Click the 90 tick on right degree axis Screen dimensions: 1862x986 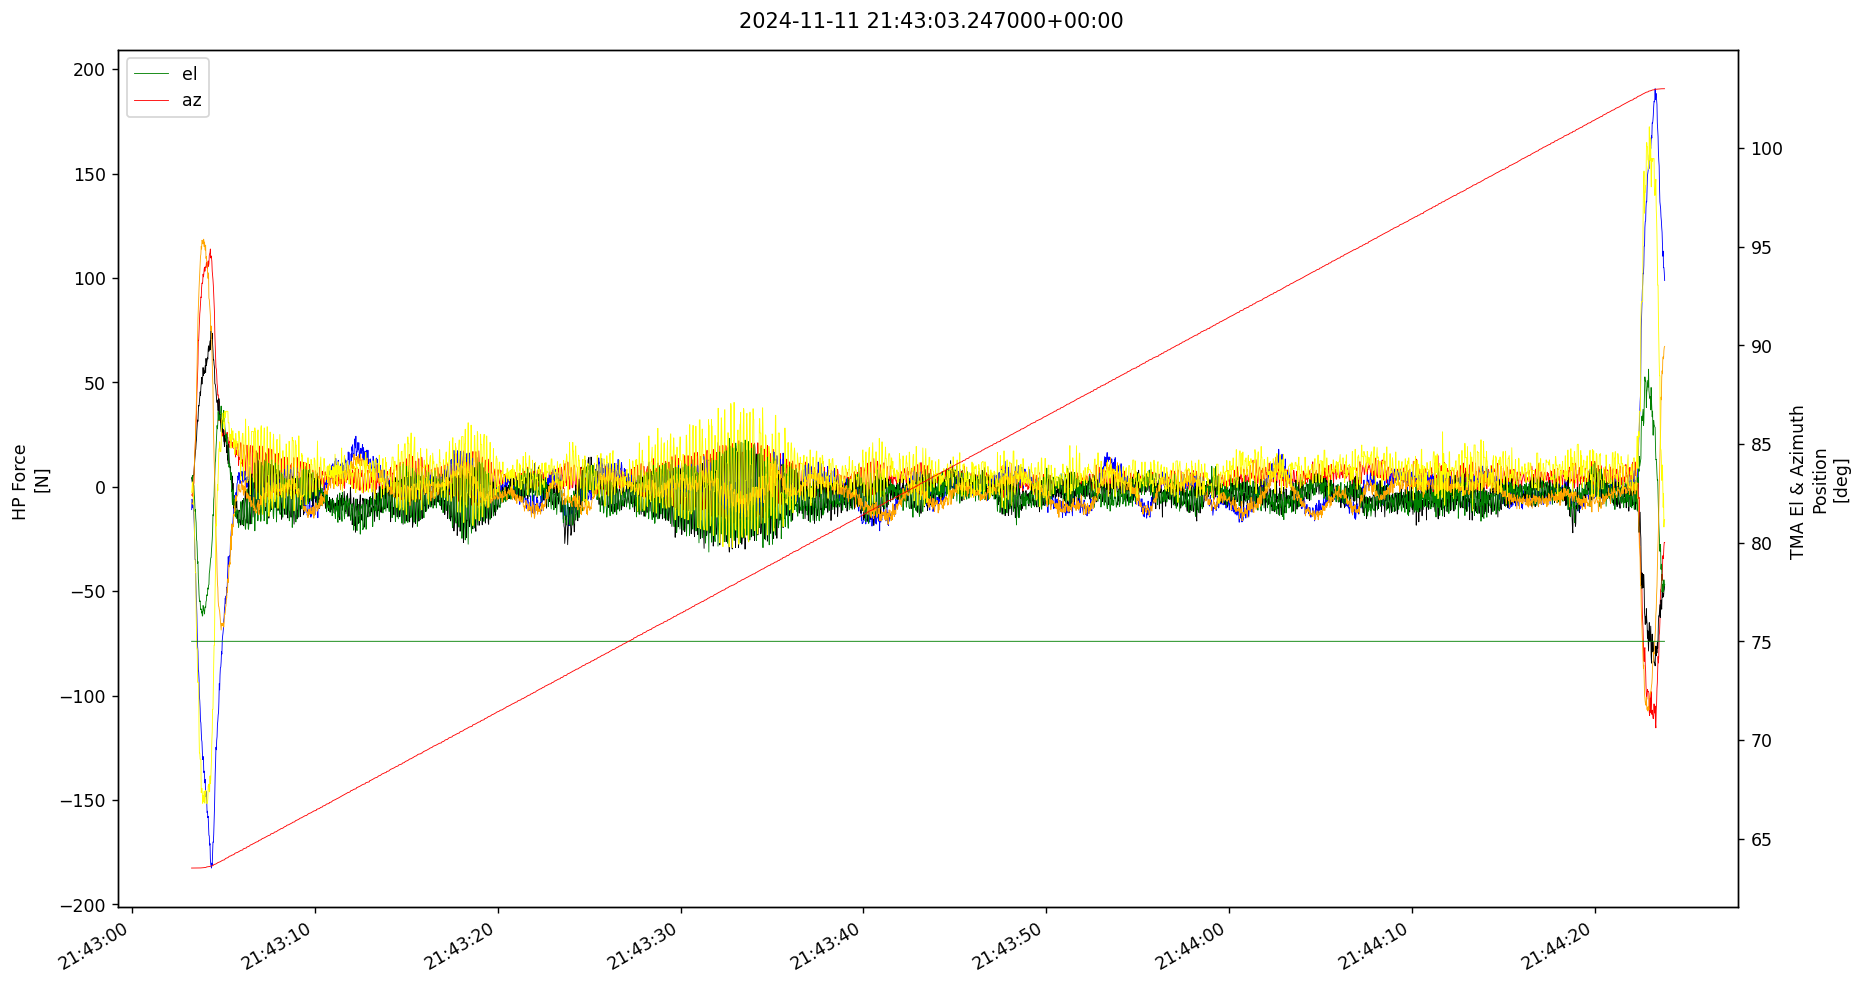click(x=1760, y=347)
